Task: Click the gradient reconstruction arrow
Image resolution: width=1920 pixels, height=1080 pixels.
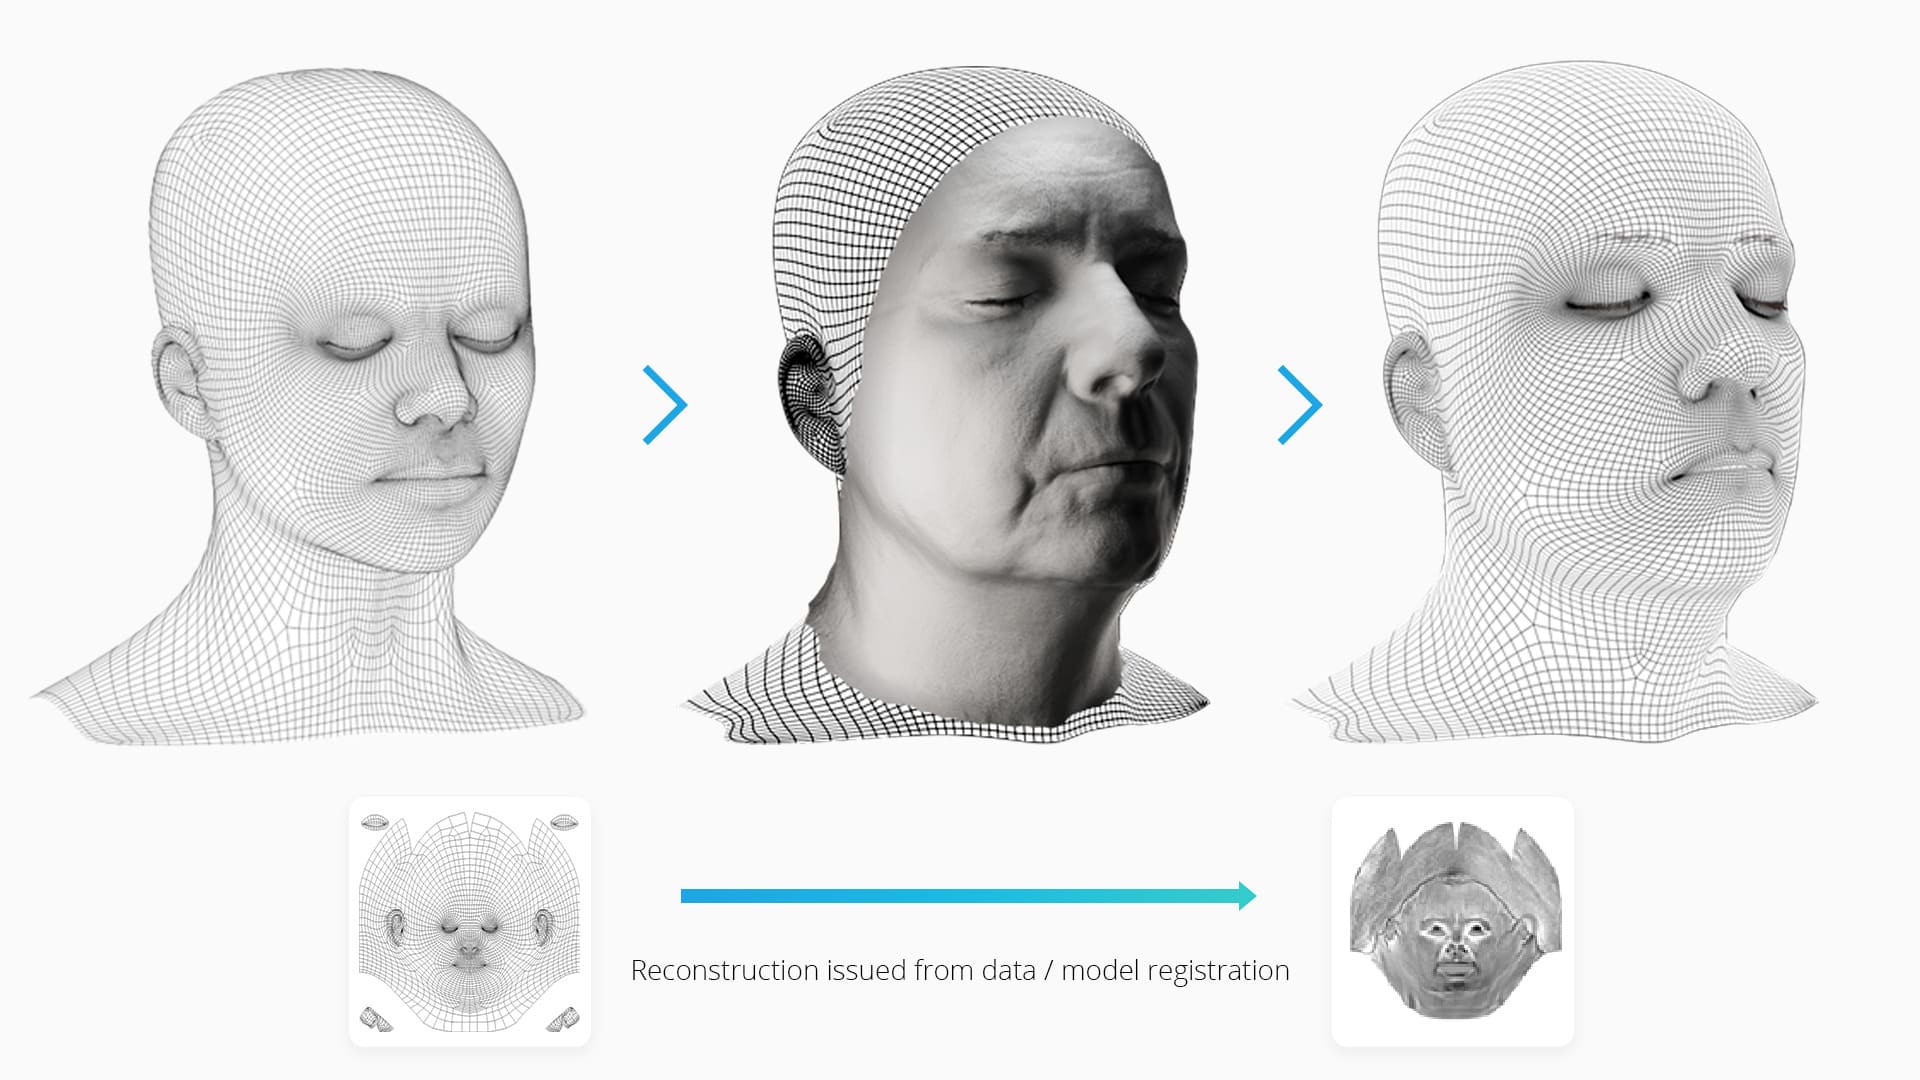Action: tap(965, 895)
